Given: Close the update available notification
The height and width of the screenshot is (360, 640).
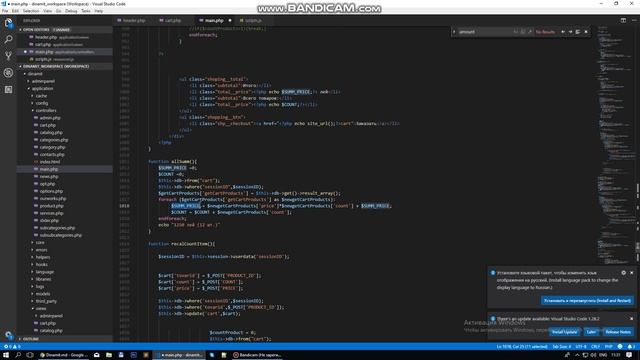Looking at the screenshot, I should coord(631,319).
